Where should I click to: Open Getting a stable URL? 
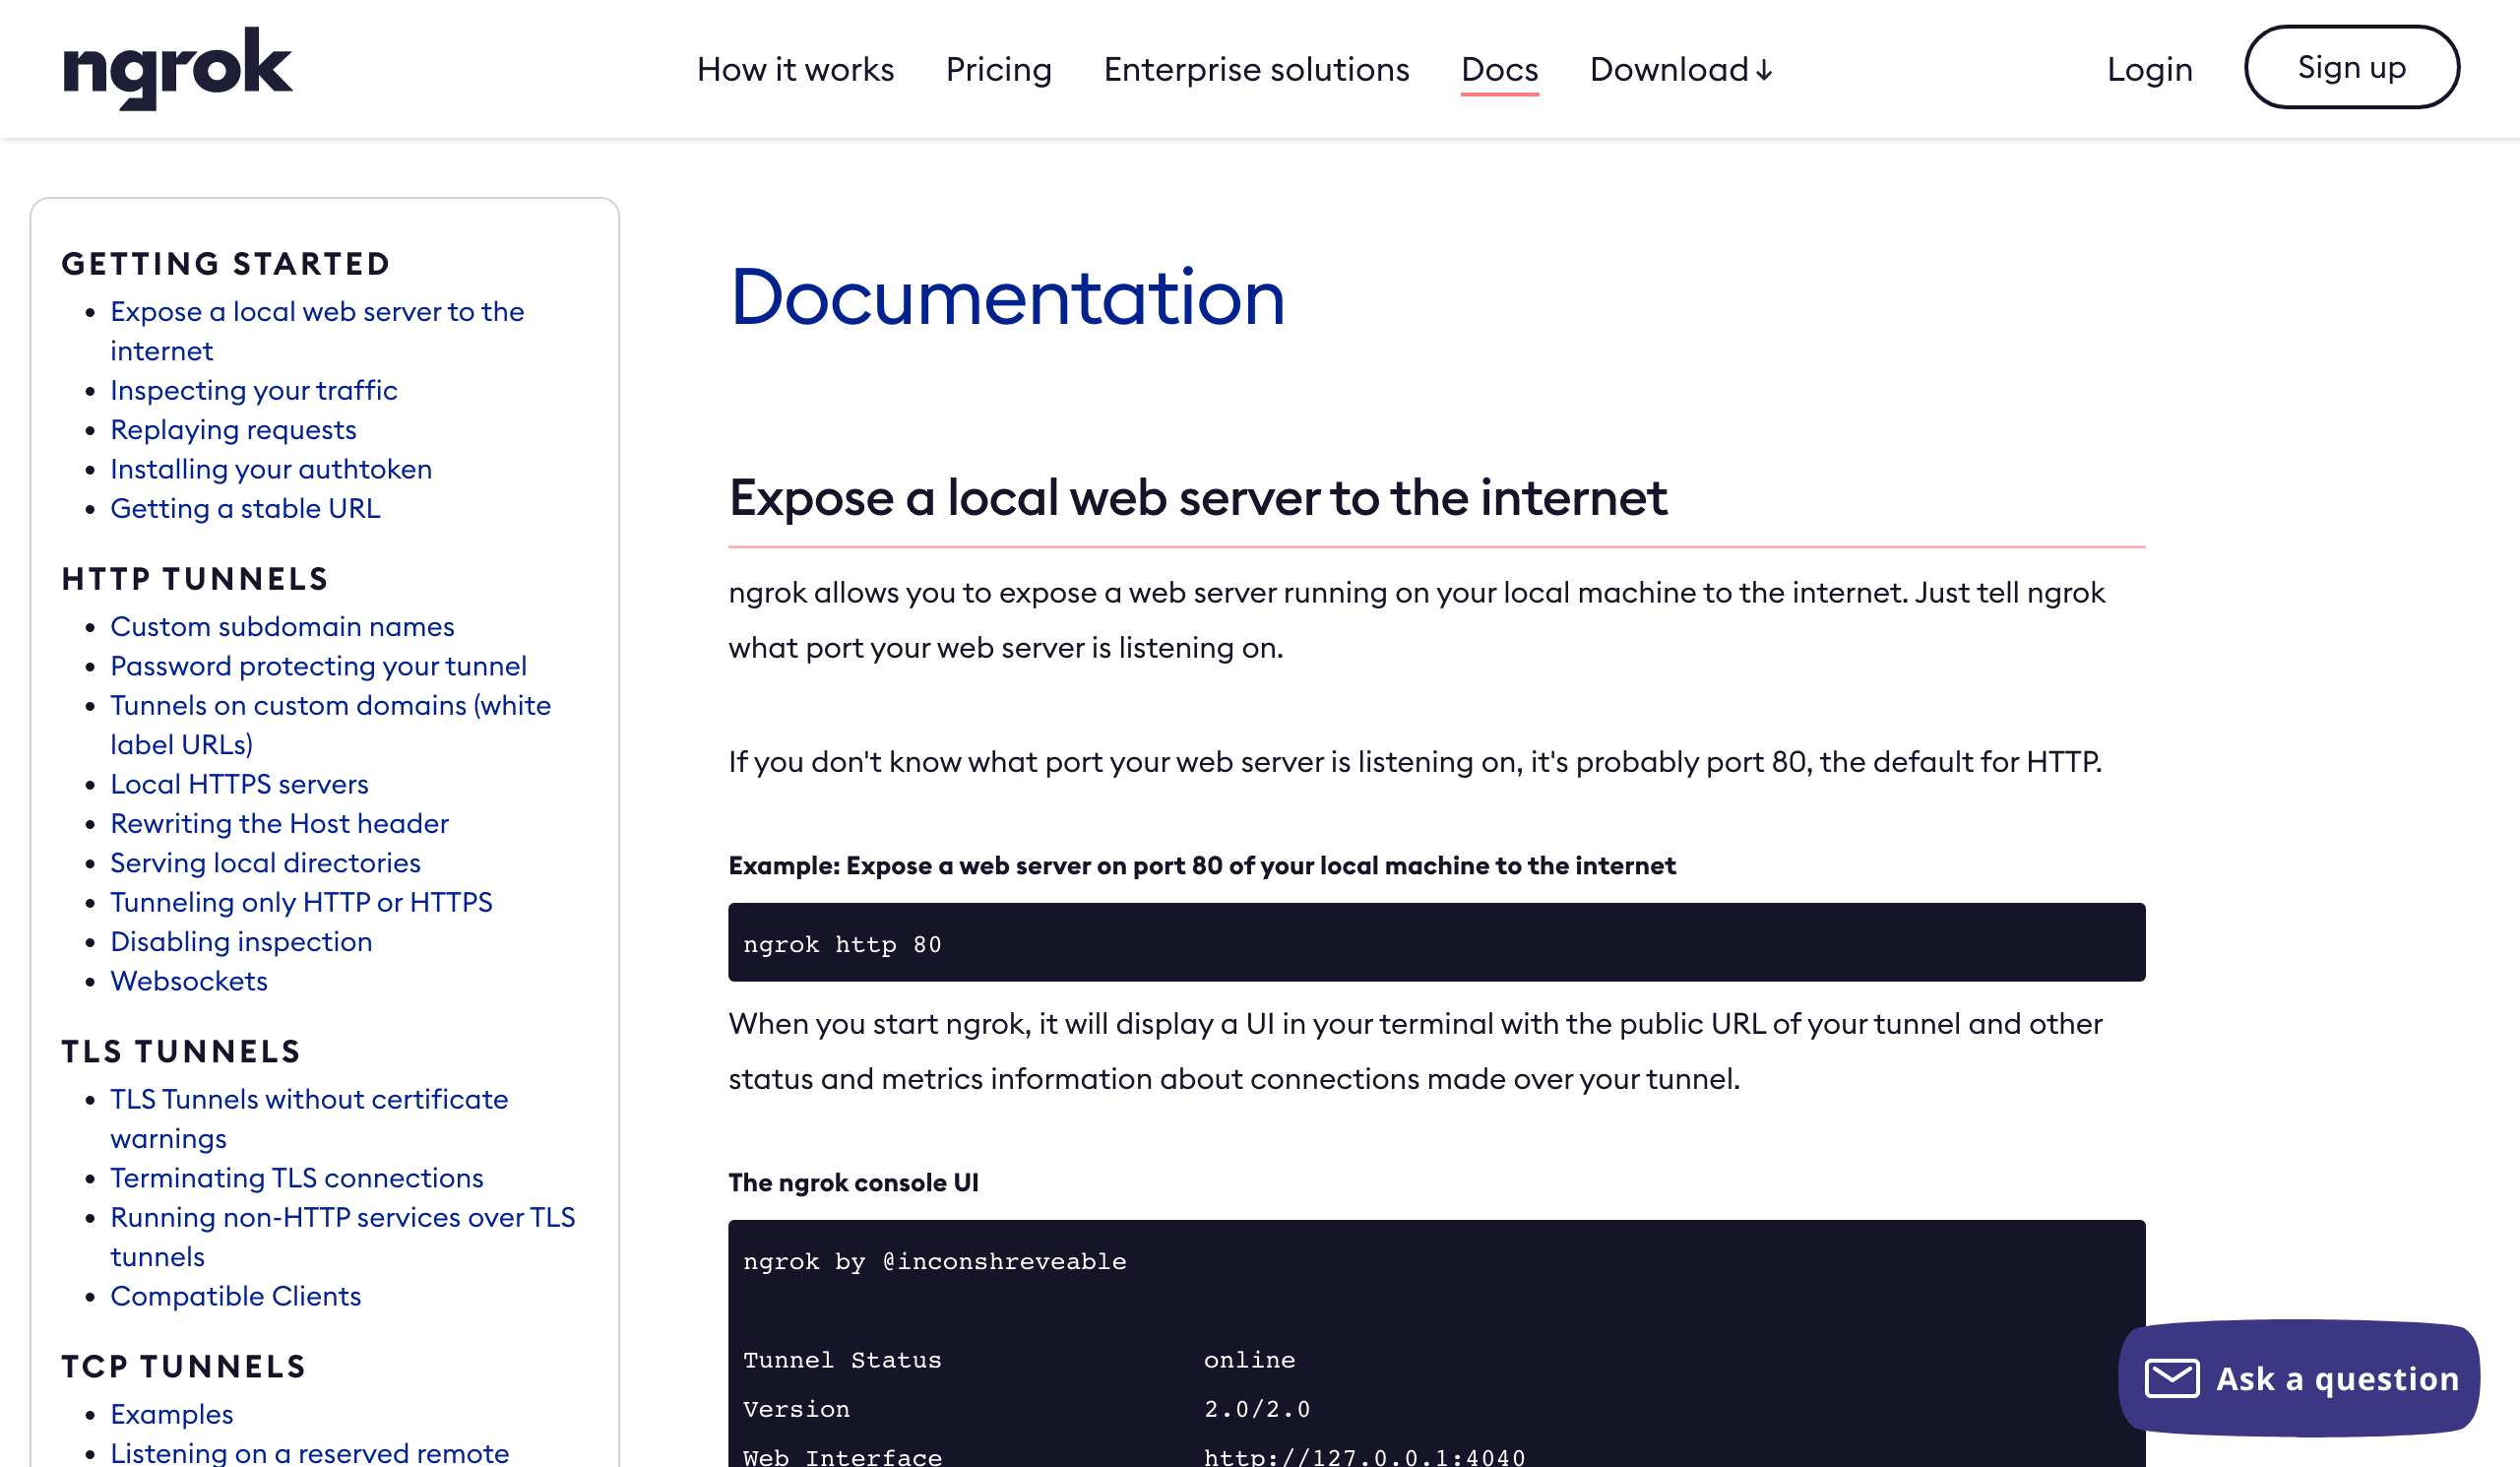(x=245, y=508)
